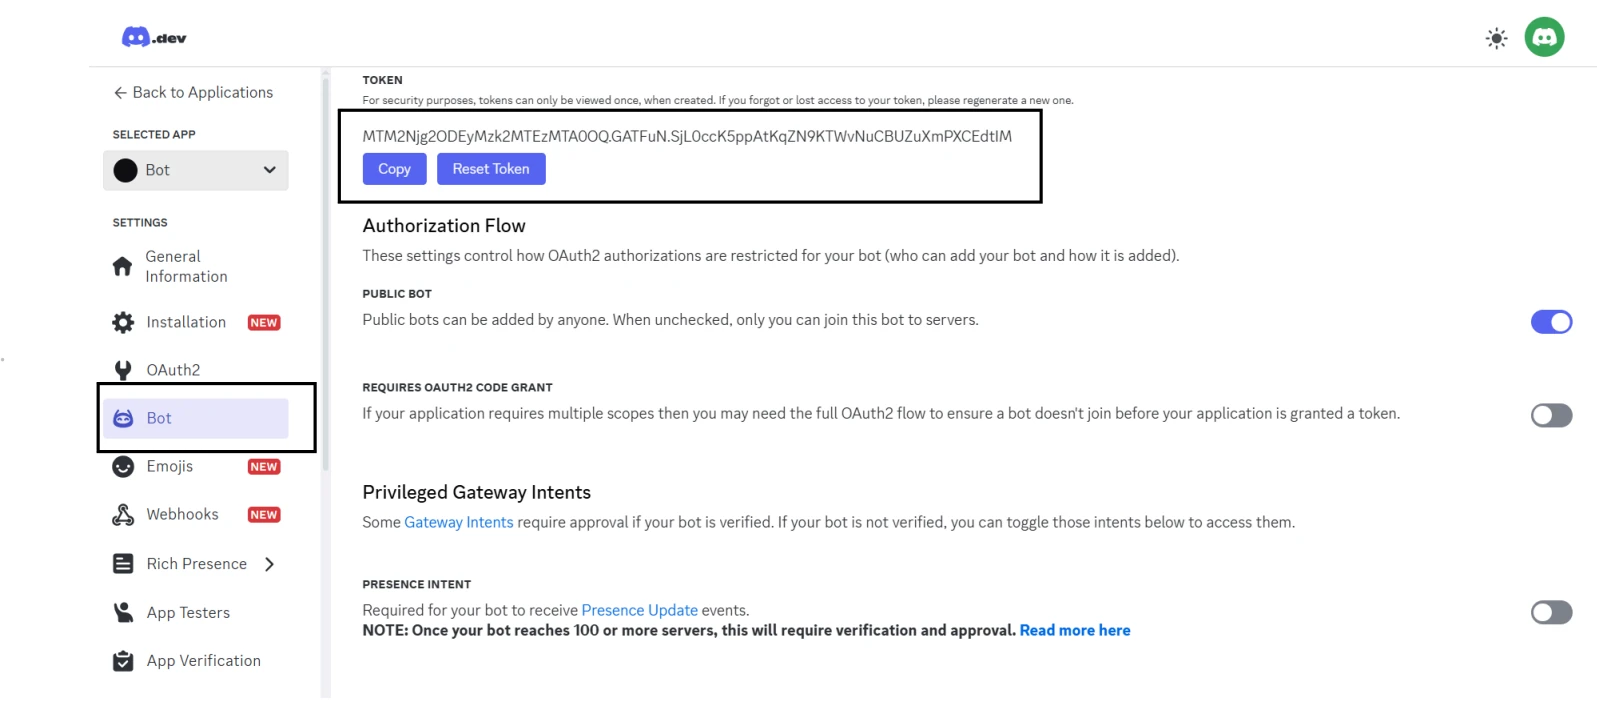The width and height of the screenshot is (1597, 713).
Task: Click the App Testers icon
Action: (x=123, y=612)
